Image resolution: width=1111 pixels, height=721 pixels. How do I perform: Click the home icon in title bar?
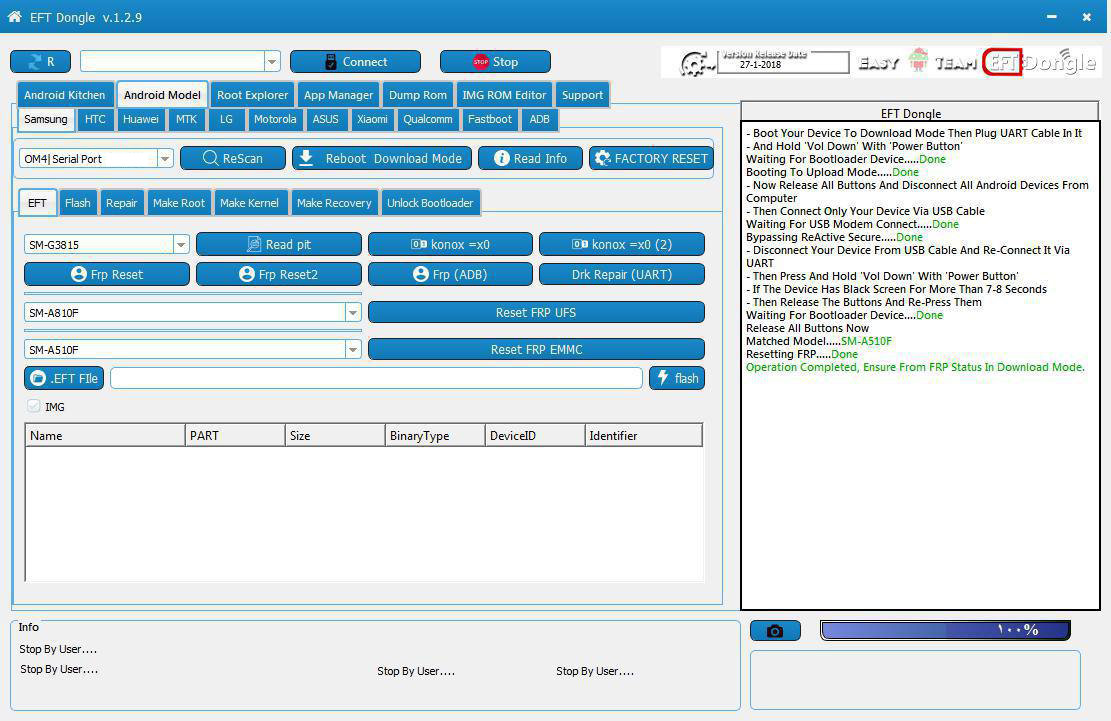(14, 16)
